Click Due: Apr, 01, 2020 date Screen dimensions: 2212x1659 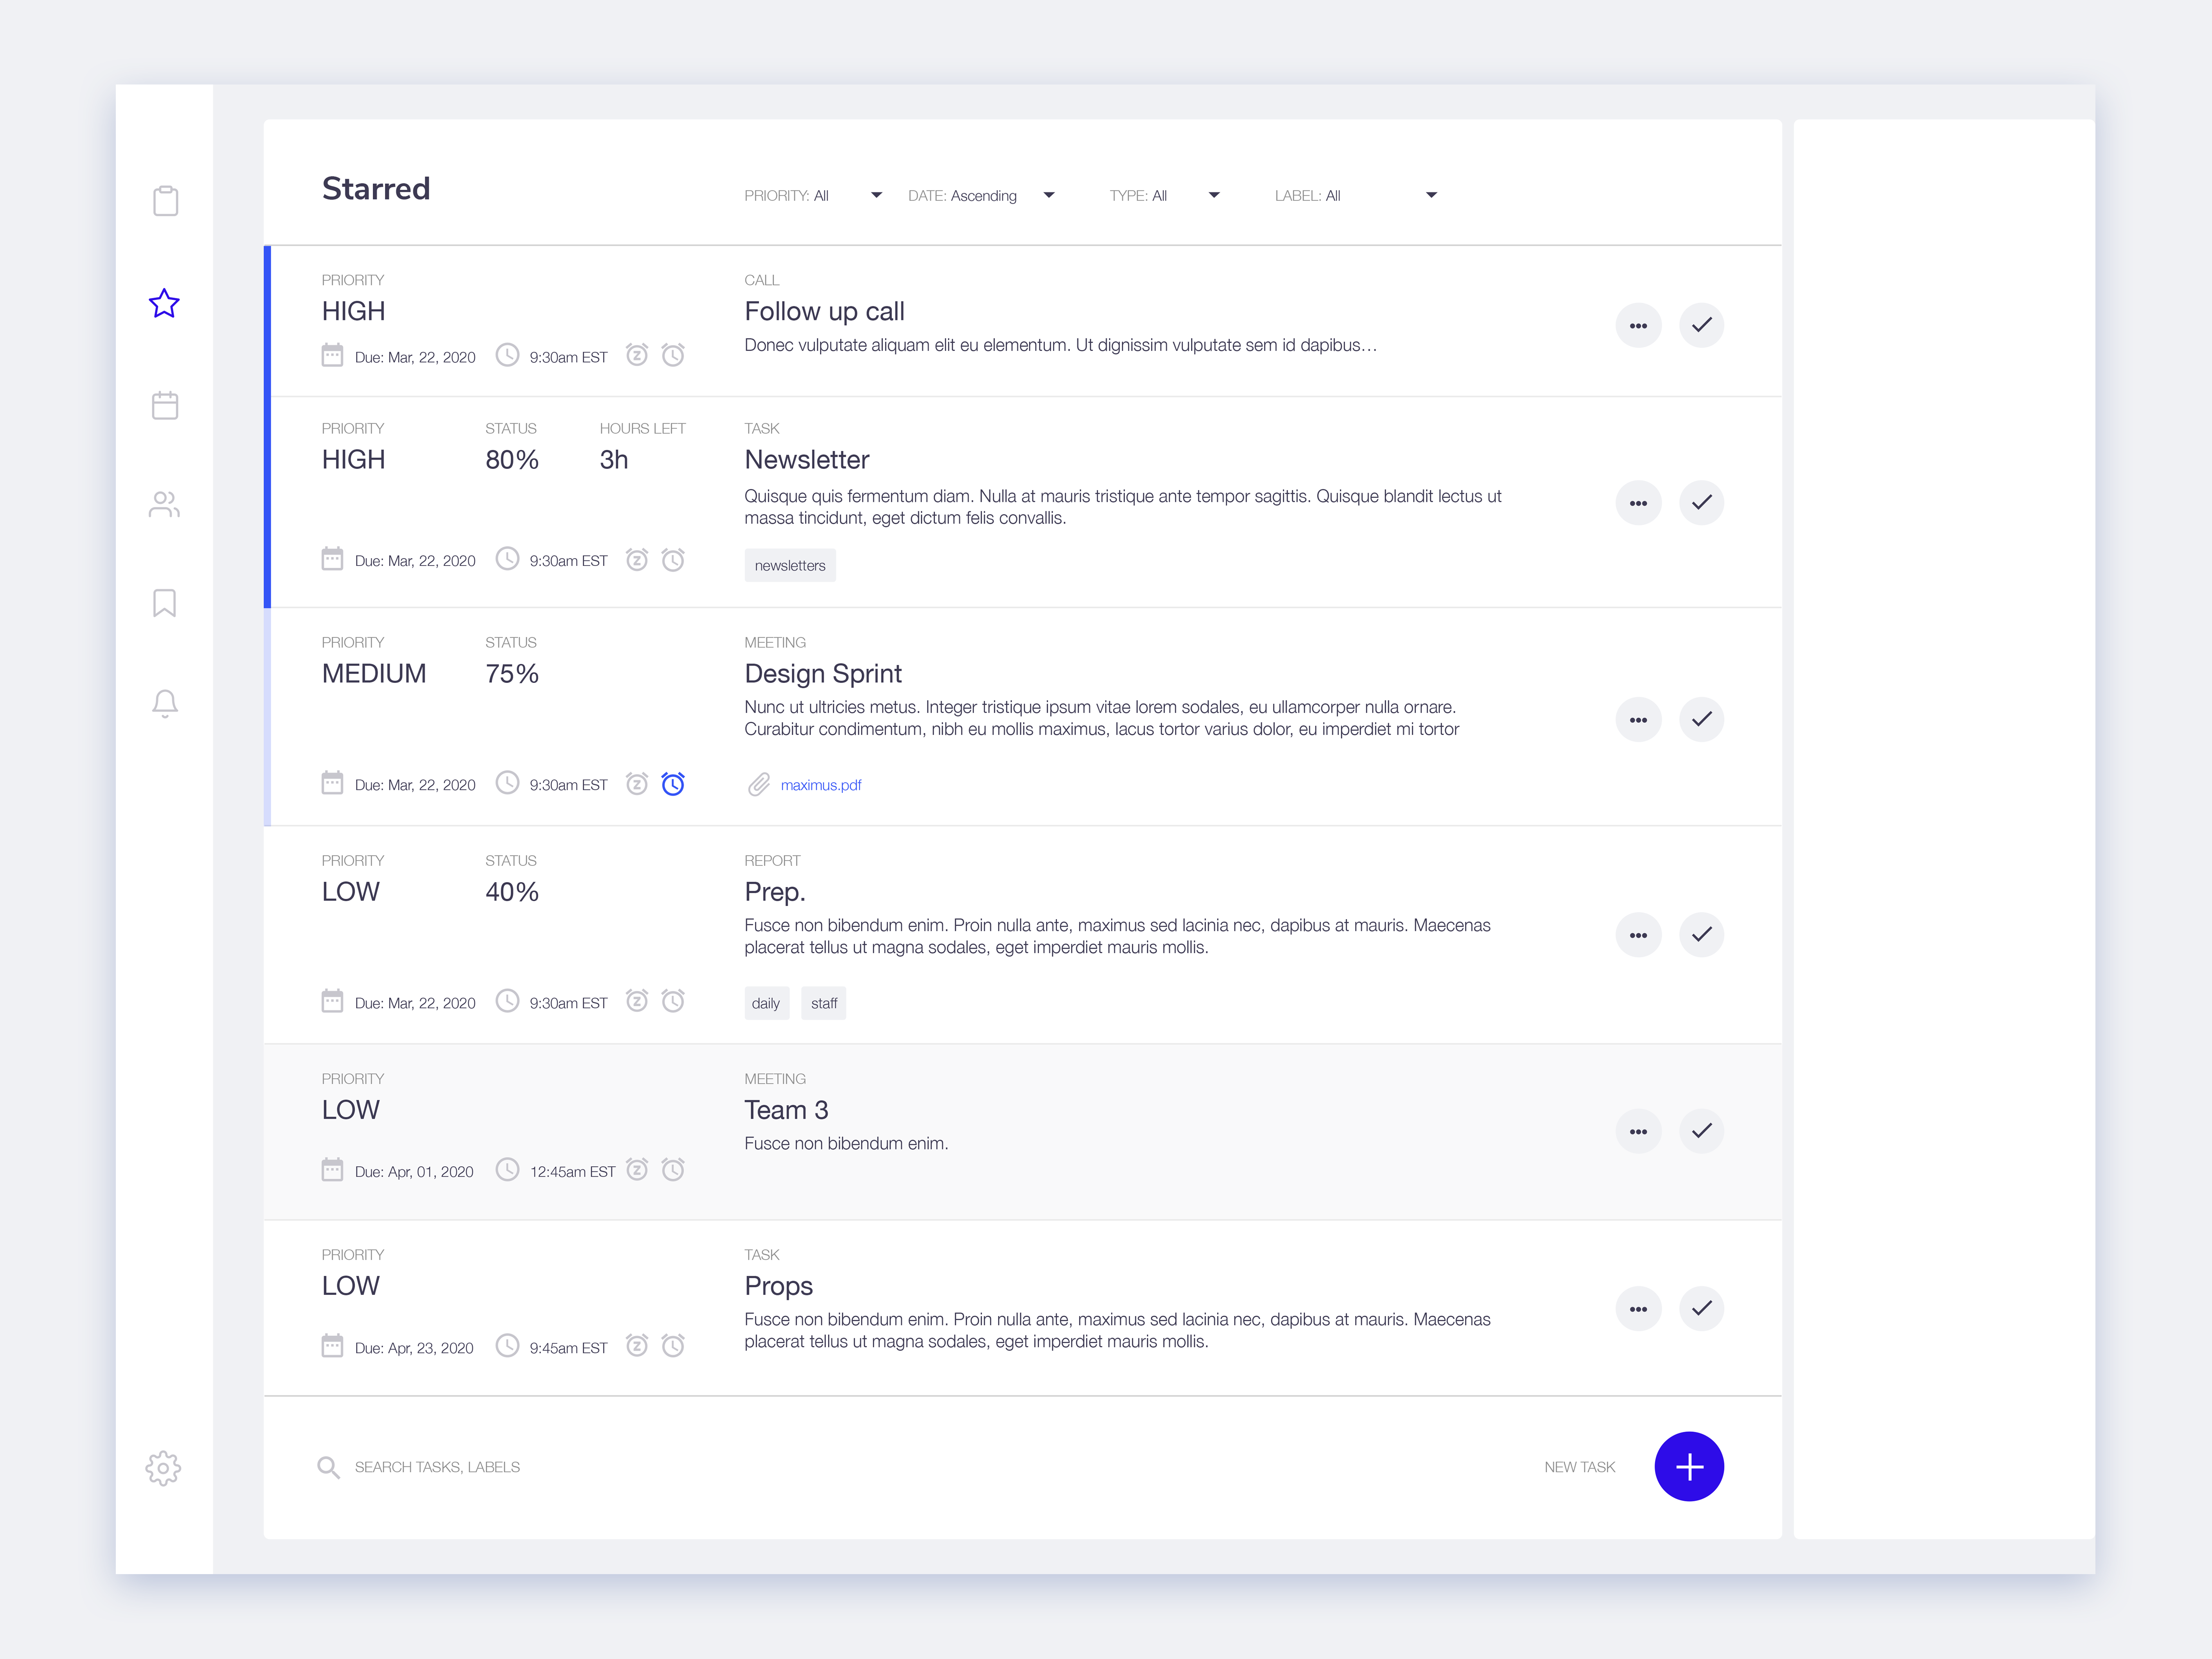(x=414, y=1172)
